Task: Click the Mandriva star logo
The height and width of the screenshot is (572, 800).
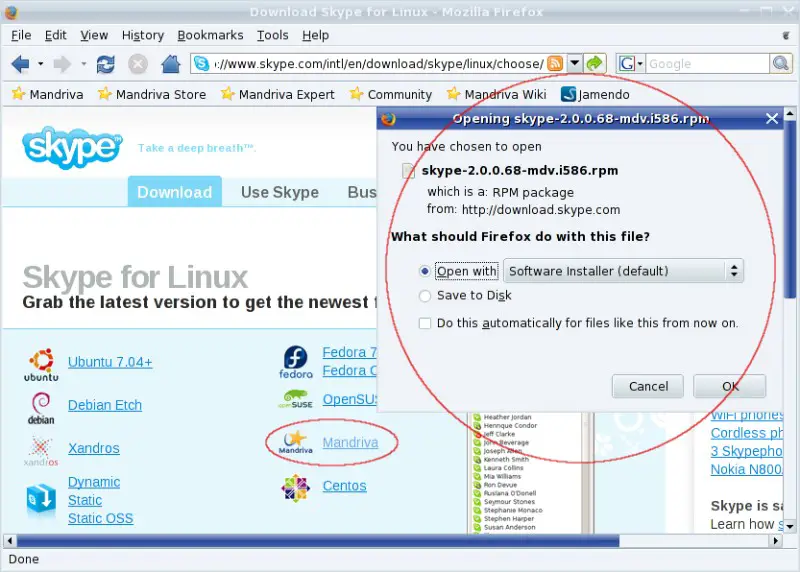Action: click(x=295, y=442)
